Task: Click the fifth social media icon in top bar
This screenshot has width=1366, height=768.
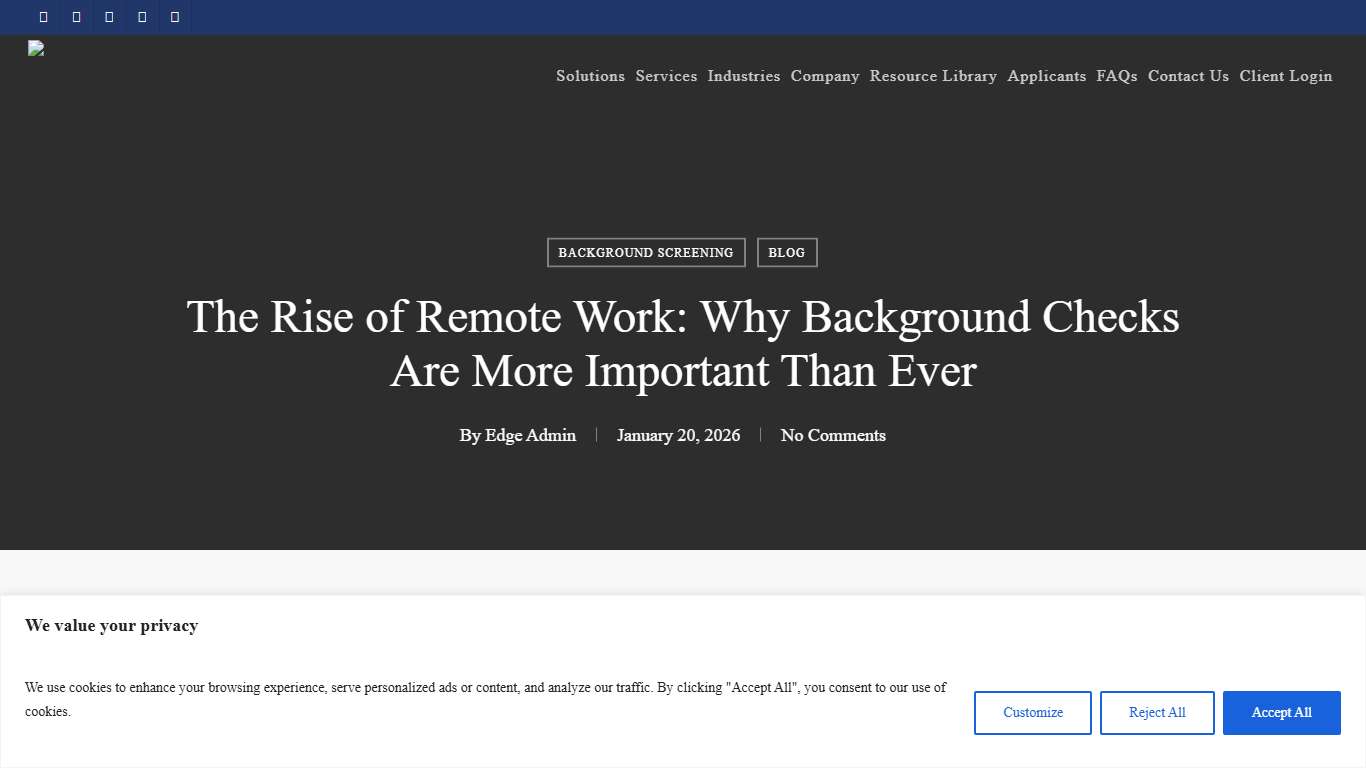Action: coord(174,17)
